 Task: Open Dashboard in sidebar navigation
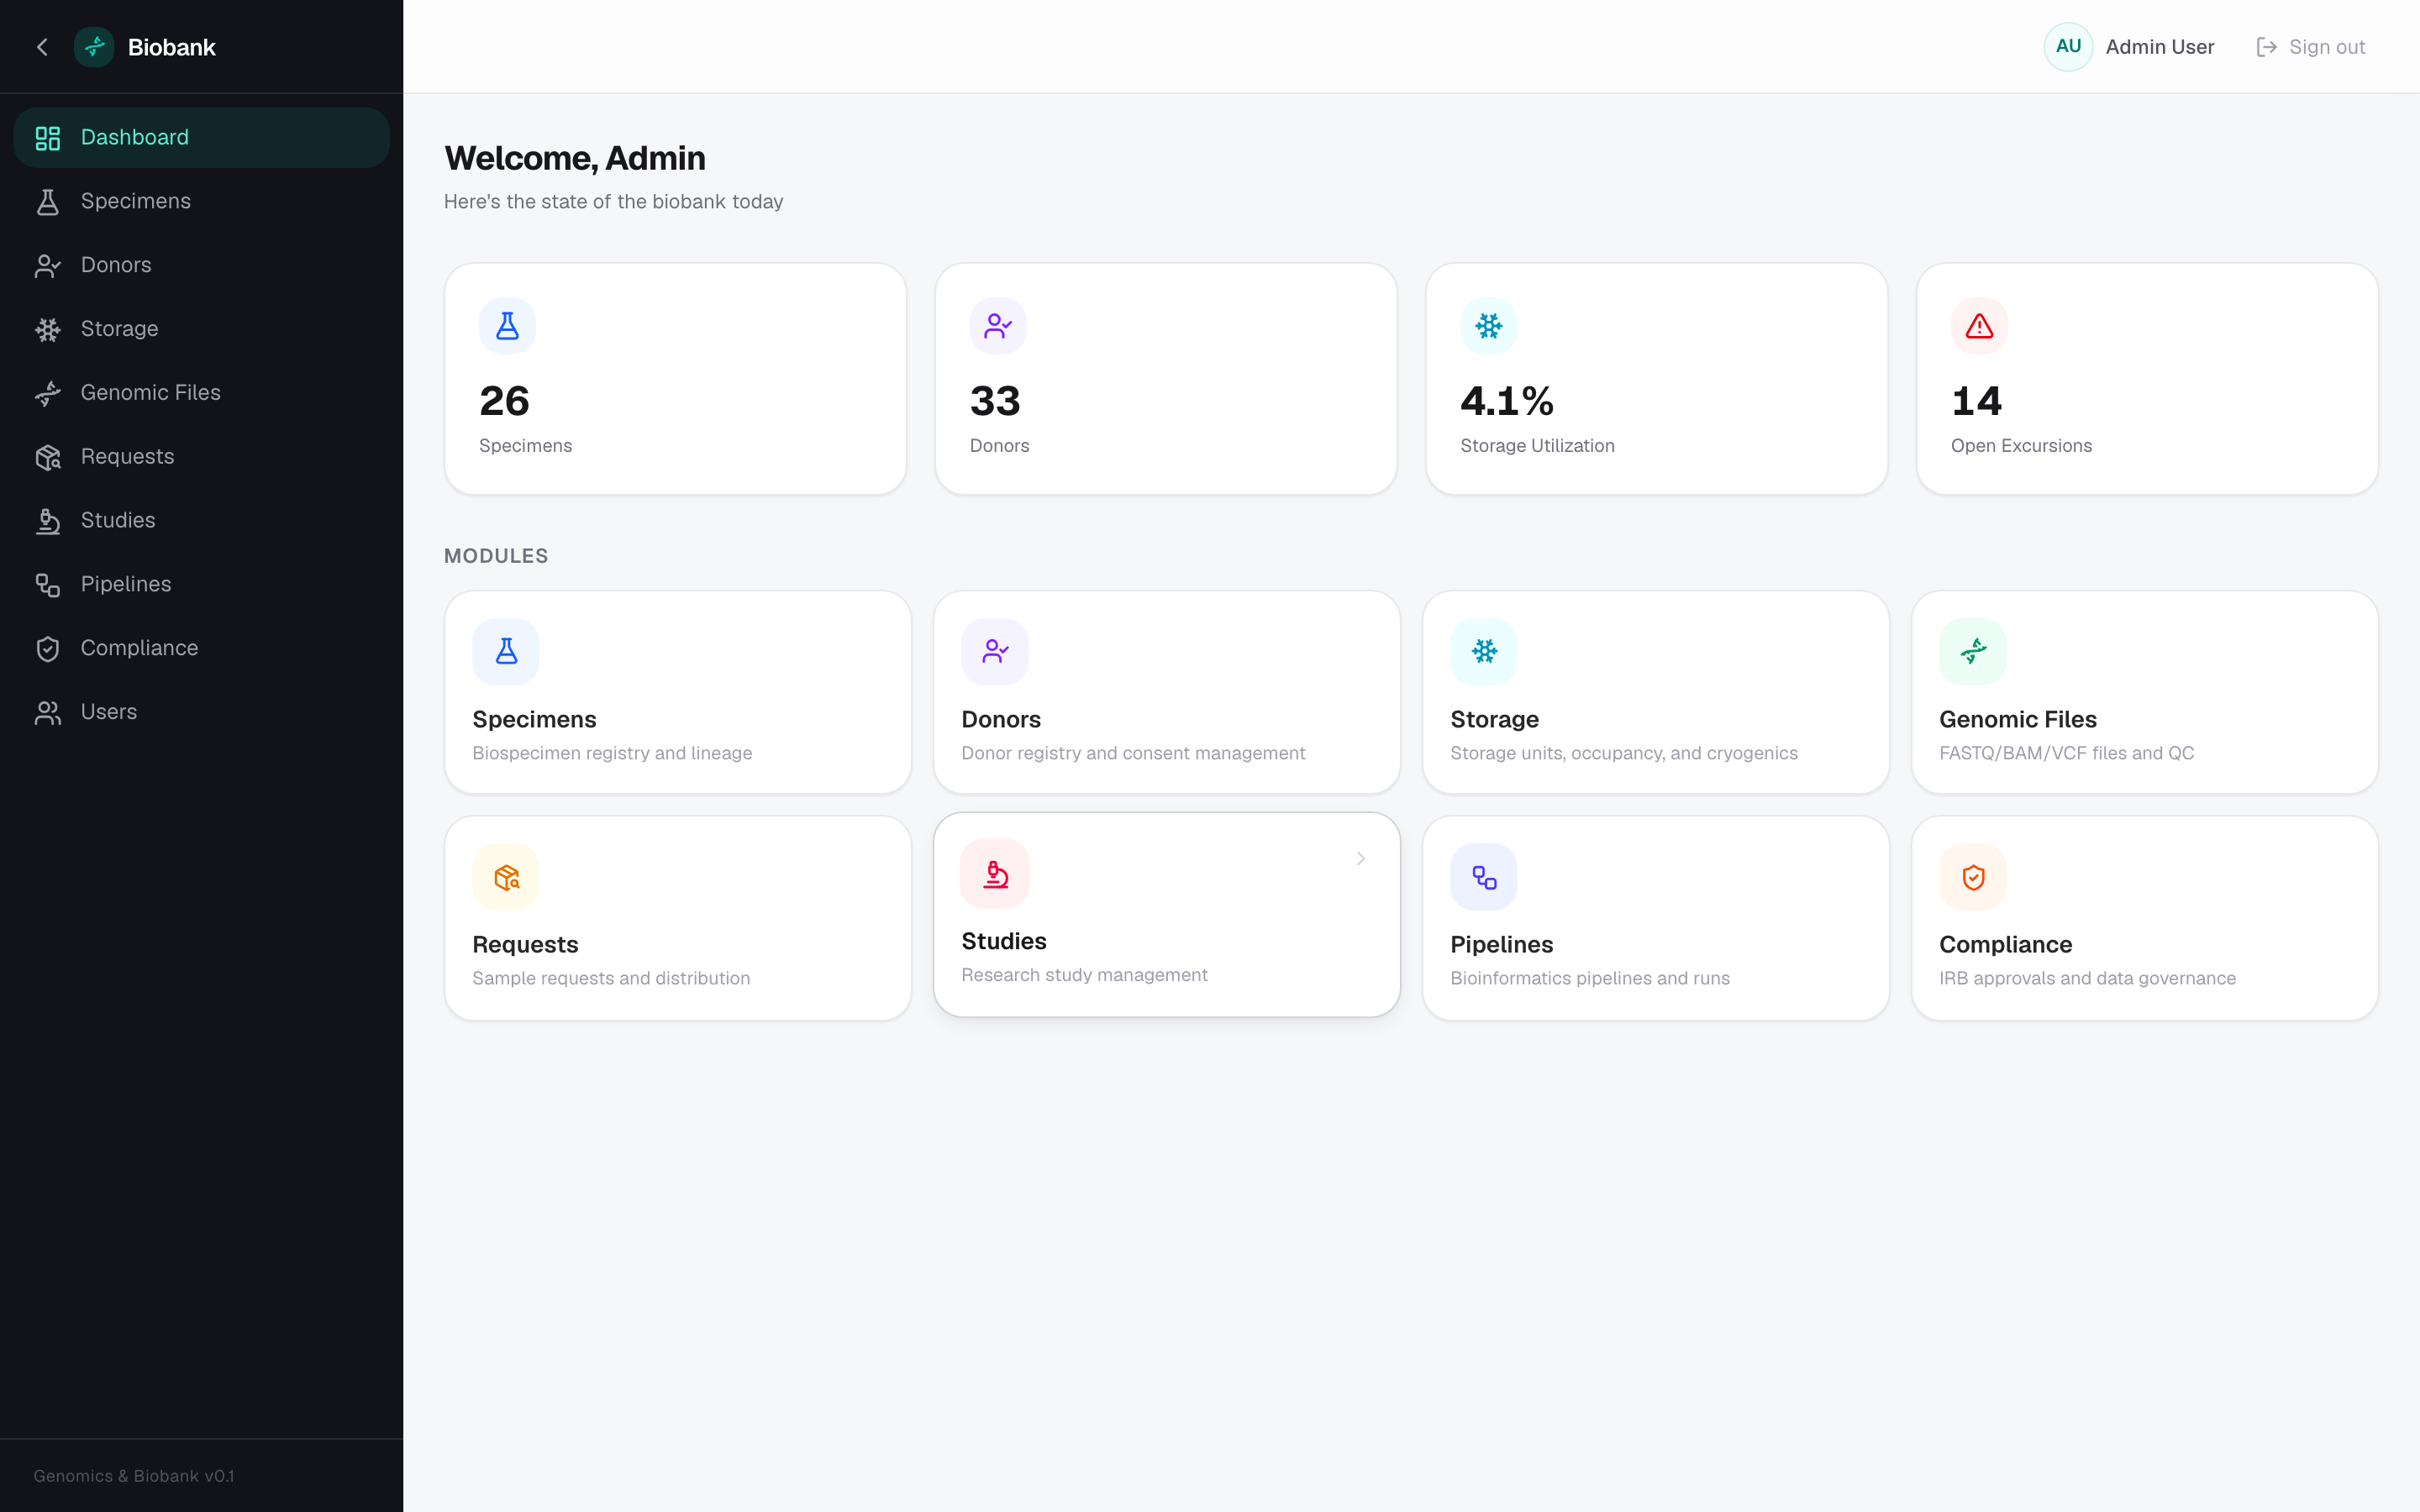pos(201,138)
